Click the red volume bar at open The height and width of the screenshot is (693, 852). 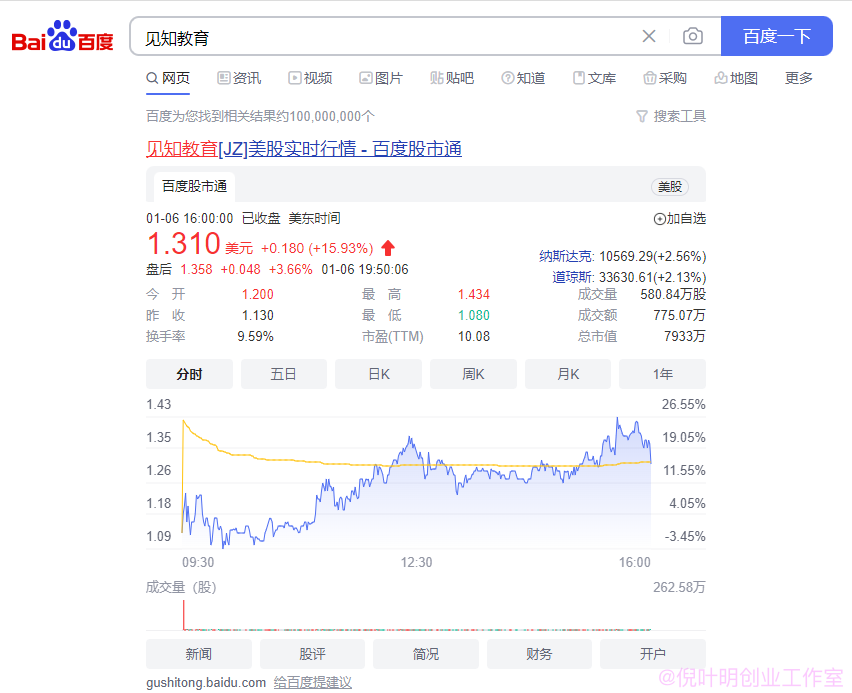(184, 615)
